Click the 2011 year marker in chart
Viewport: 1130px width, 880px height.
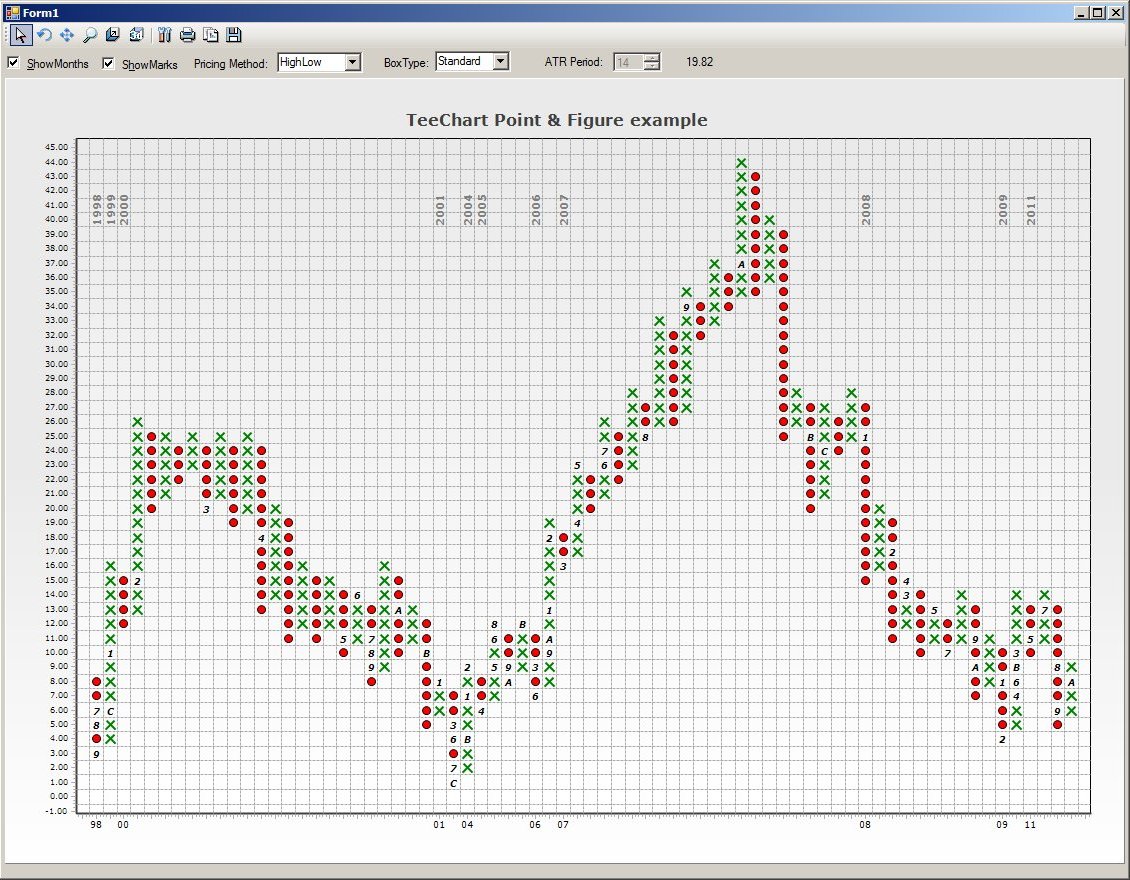click(1031, 210)
